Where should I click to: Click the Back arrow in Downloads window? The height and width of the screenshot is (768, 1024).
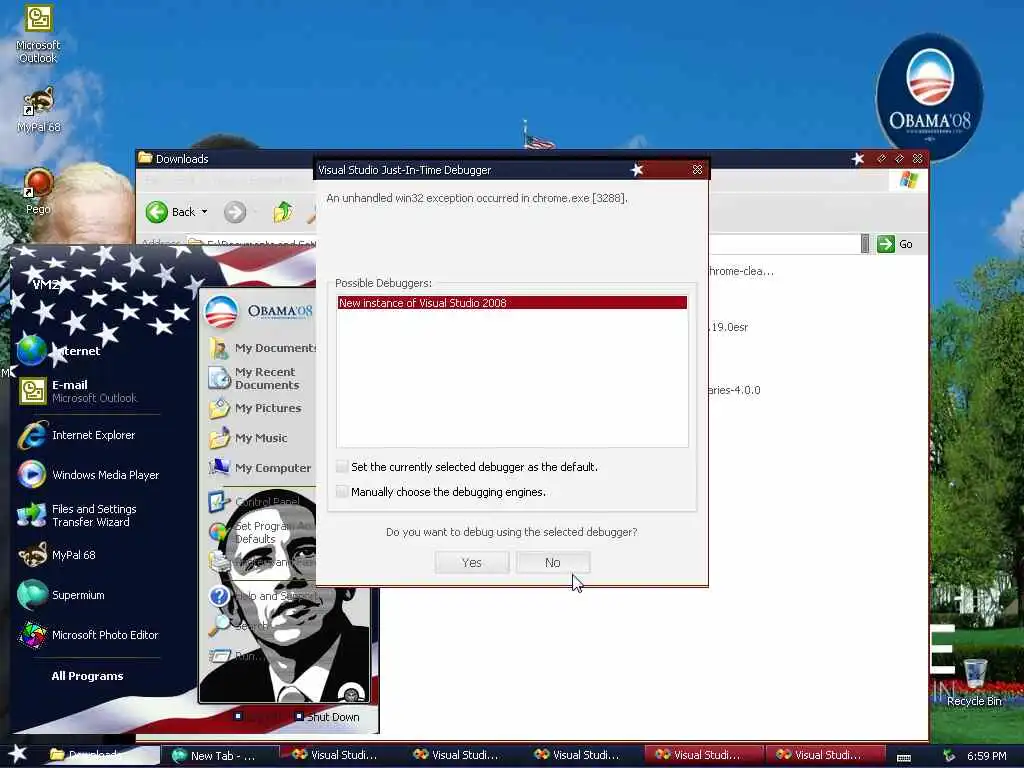coord(157,212)
